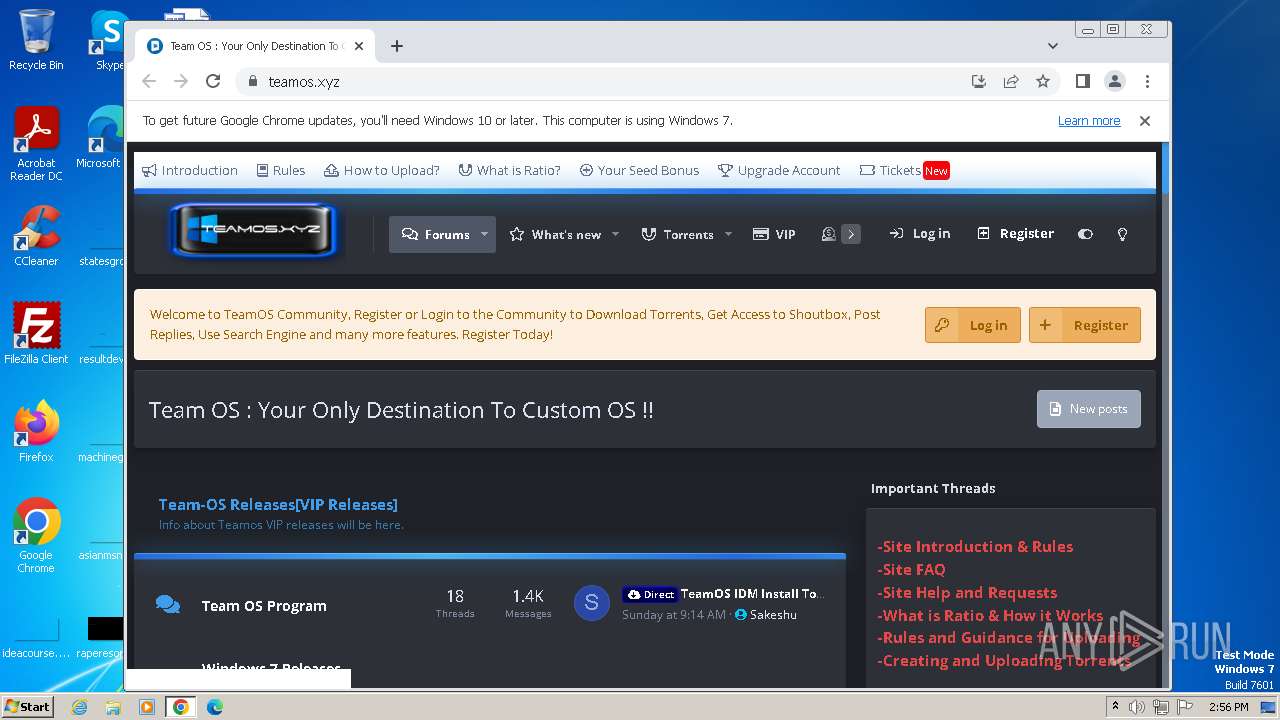
Task: Open Torrents nav item
Action: click(x=677, y=234)
